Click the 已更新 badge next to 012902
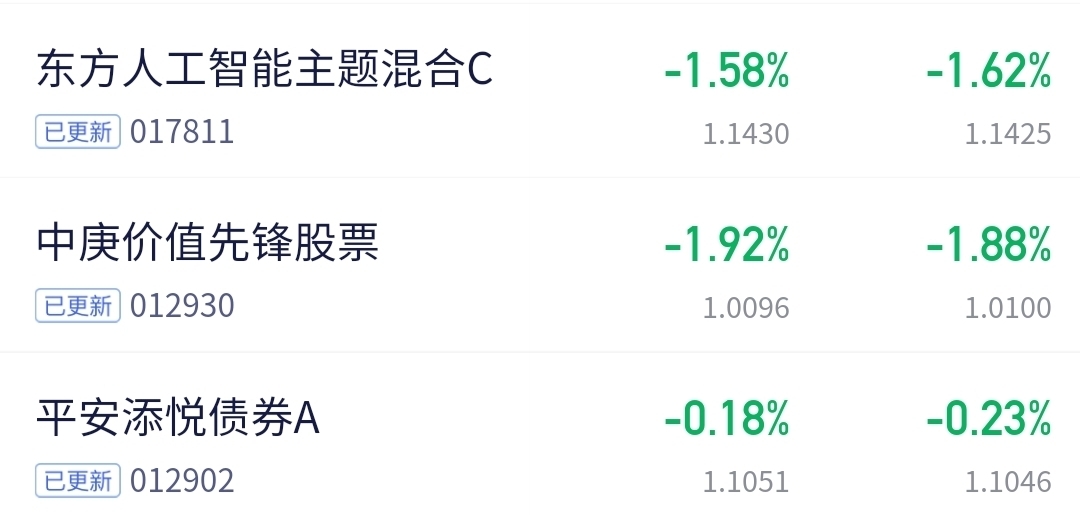Viewport: 1080px width, 515px height. (78, 481)
